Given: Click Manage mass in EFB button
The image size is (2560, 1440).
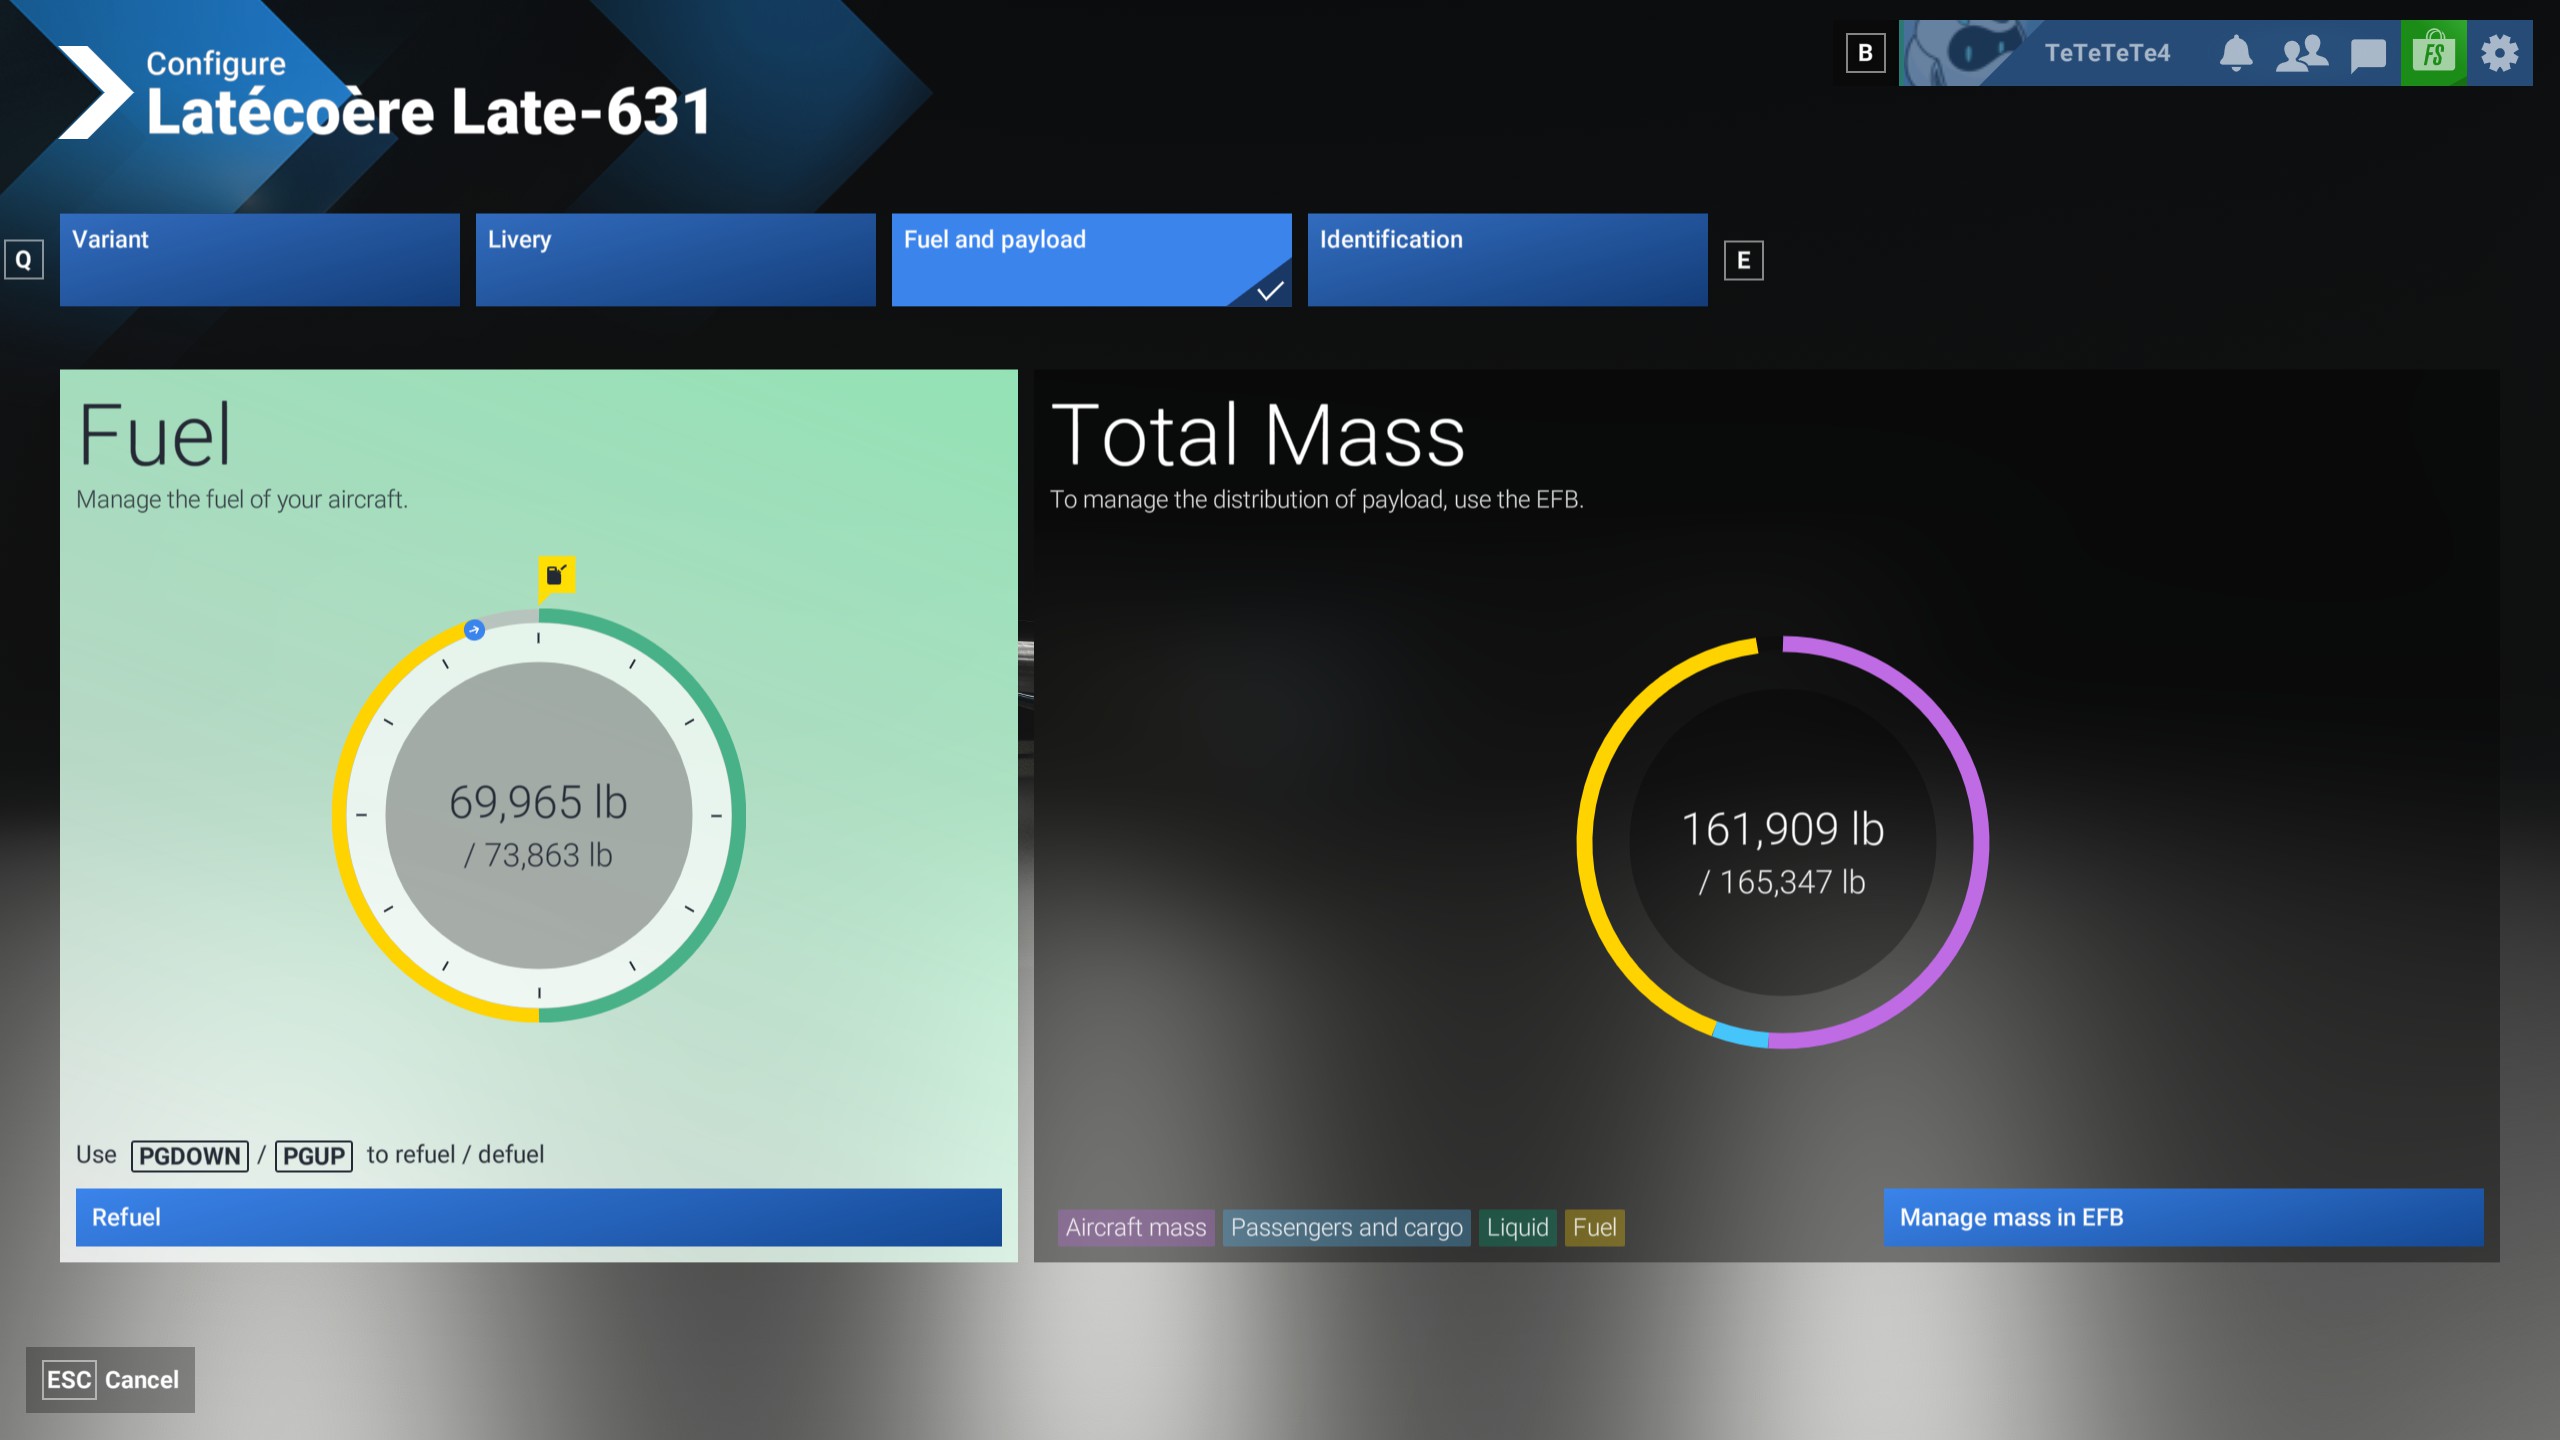Looking at the screenshot, I should [x=2183, y=1217].
